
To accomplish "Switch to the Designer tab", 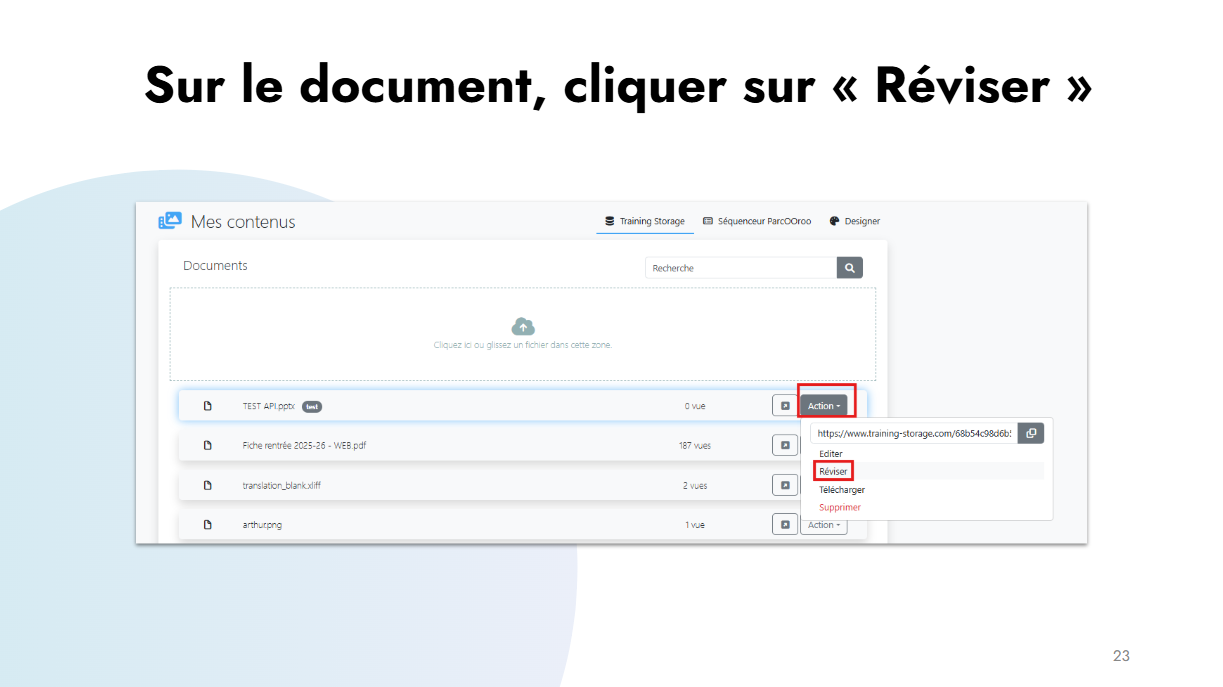I will (855, 221).
